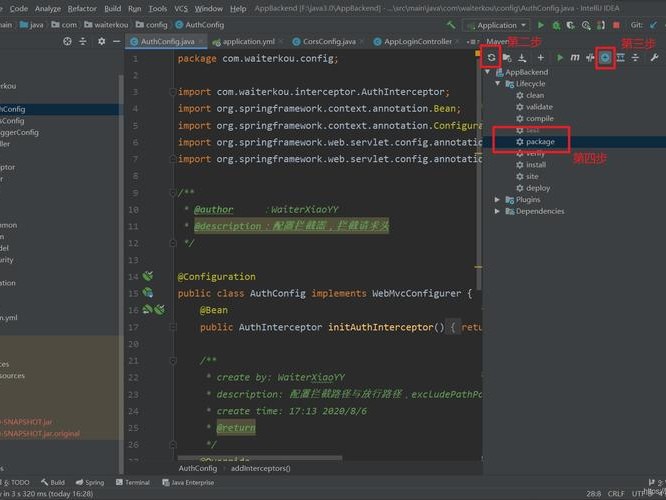Fold comment block at line 21
The width and height of the screenshot is (666, 500).
coord(172,361)
